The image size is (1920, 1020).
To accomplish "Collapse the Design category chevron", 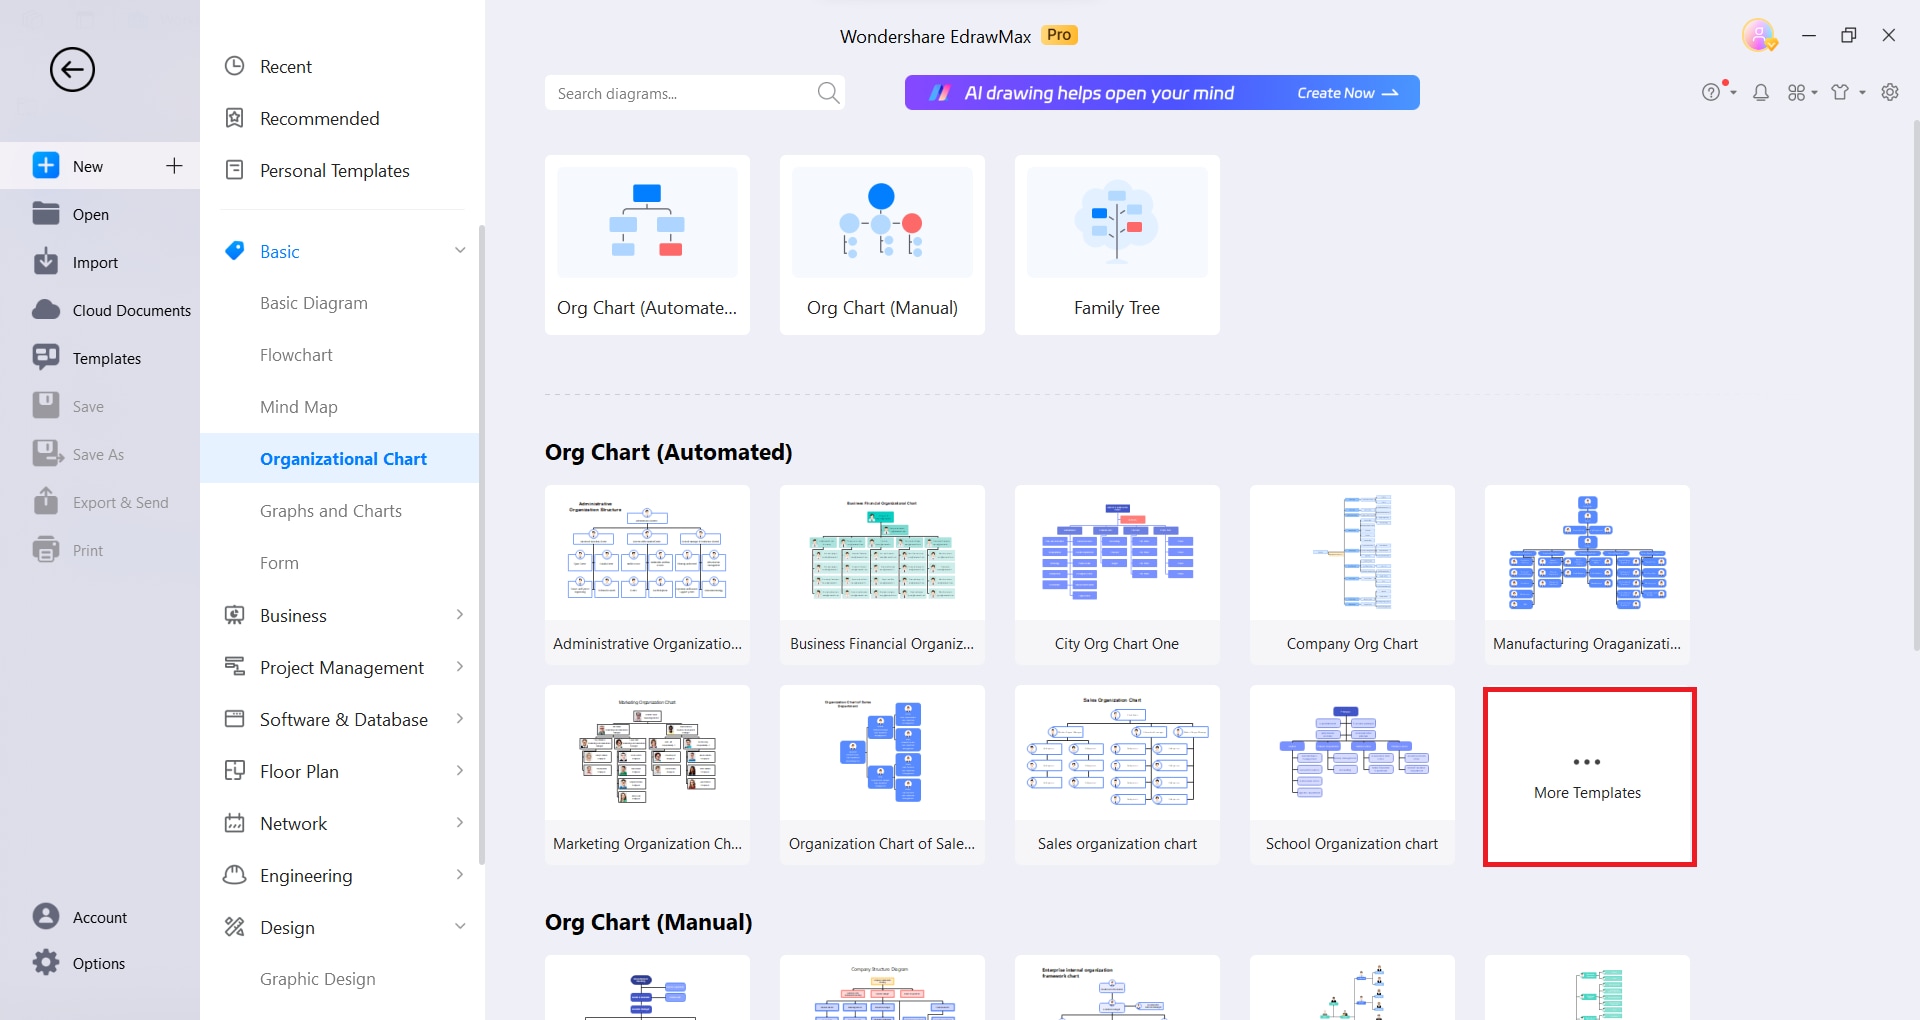I will pyautogui.click(x=460, y=927).
